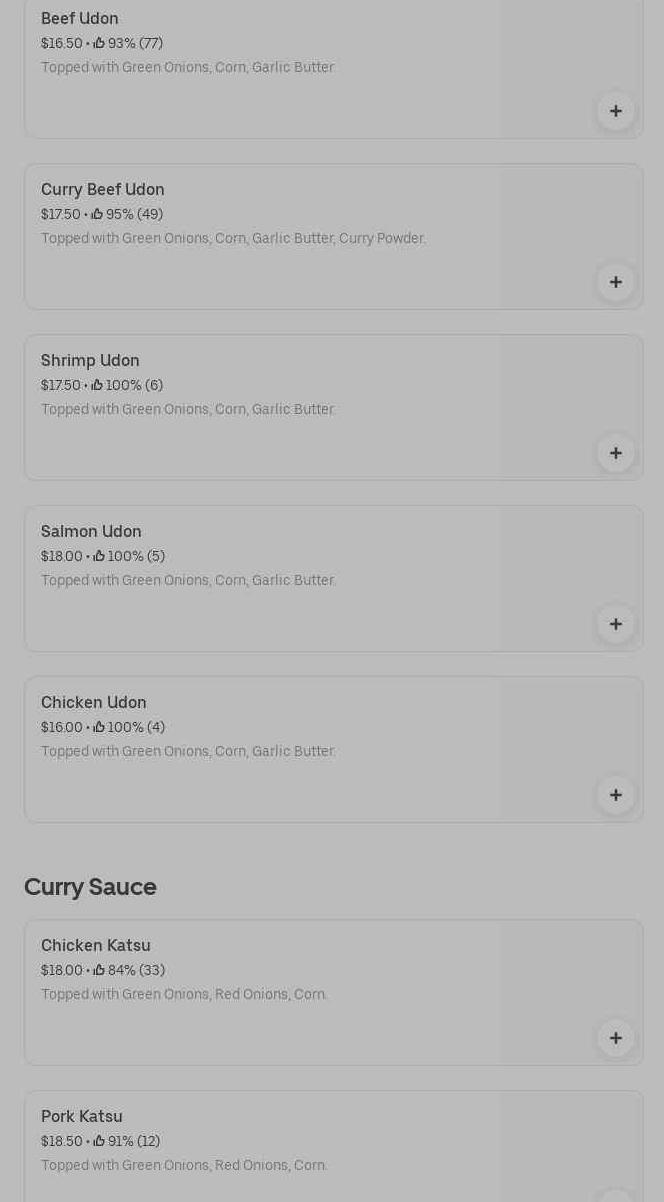Image resolution: width=664 pixels, height=1202 pixels.
Task: Open the Chicken Katsu item title
Action: click(x=96, y=945)
